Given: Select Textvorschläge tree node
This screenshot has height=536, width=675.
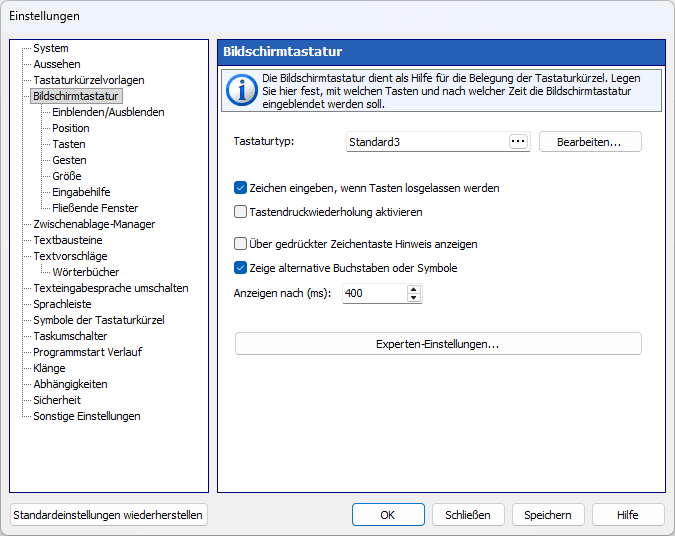Looking at the screenshot, I should pyautogui.click(x=70, y=256).
